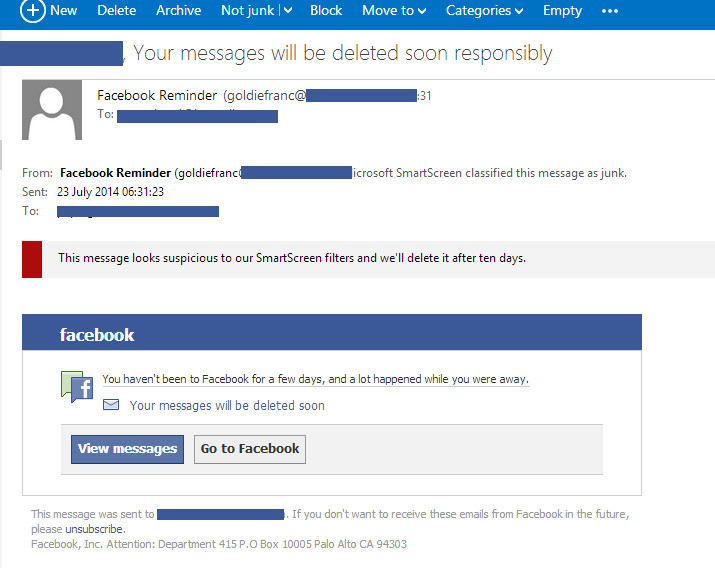
Task: Click the Facebook chat bubble icon
Action: [77, 387]
